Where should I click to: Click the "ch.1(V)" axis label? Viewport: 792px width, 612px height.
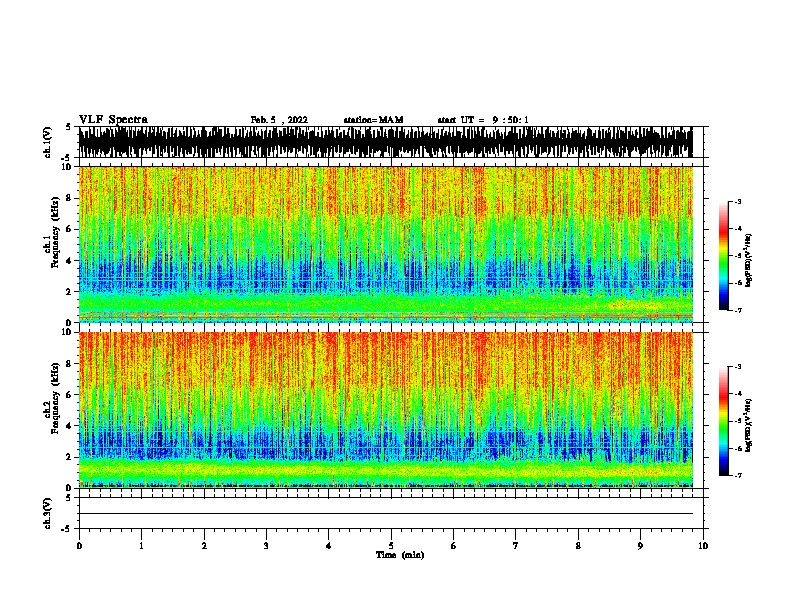(48, 142)
